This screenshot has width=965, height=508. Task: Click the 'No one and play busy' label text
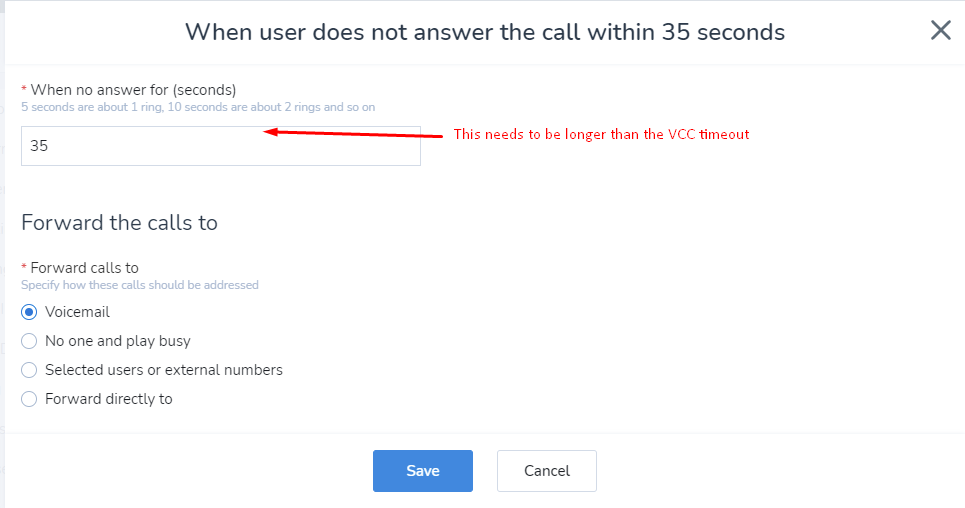(118, 341)
